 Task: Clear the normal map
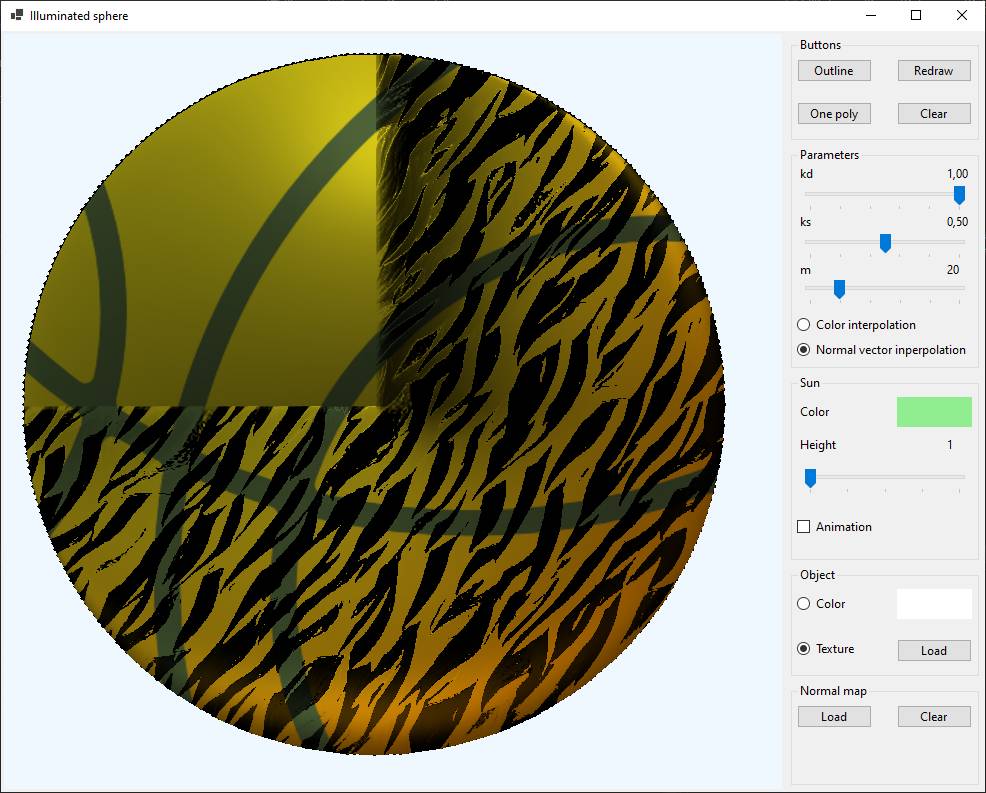[934, 717]
